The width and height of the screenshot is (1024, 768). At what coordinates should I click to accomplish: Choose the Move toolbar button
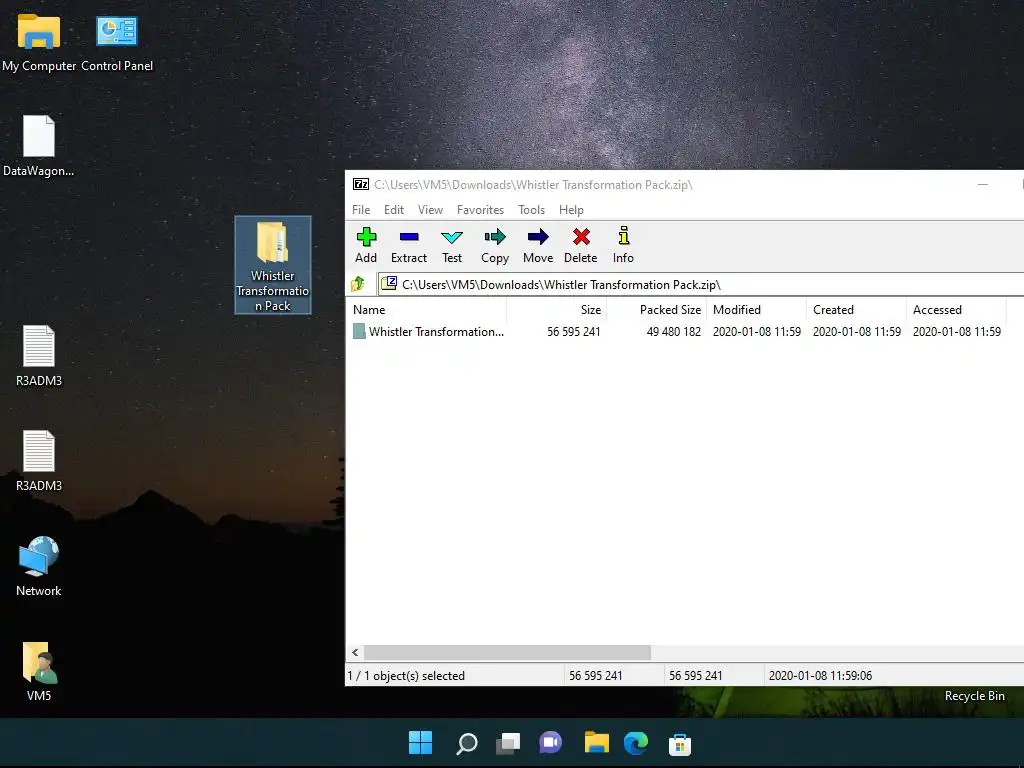point(538,246)
